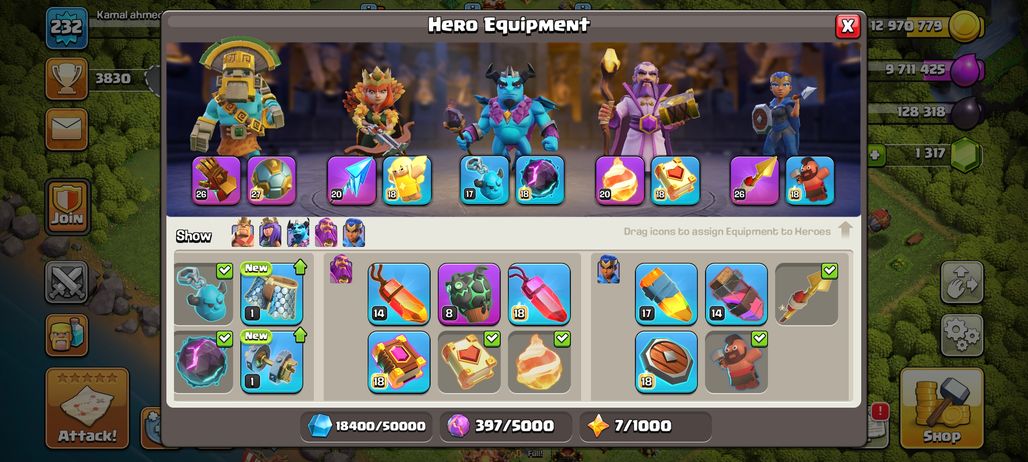Click the equipped Dark Orb item with checkmark

[x=203, y=362]
